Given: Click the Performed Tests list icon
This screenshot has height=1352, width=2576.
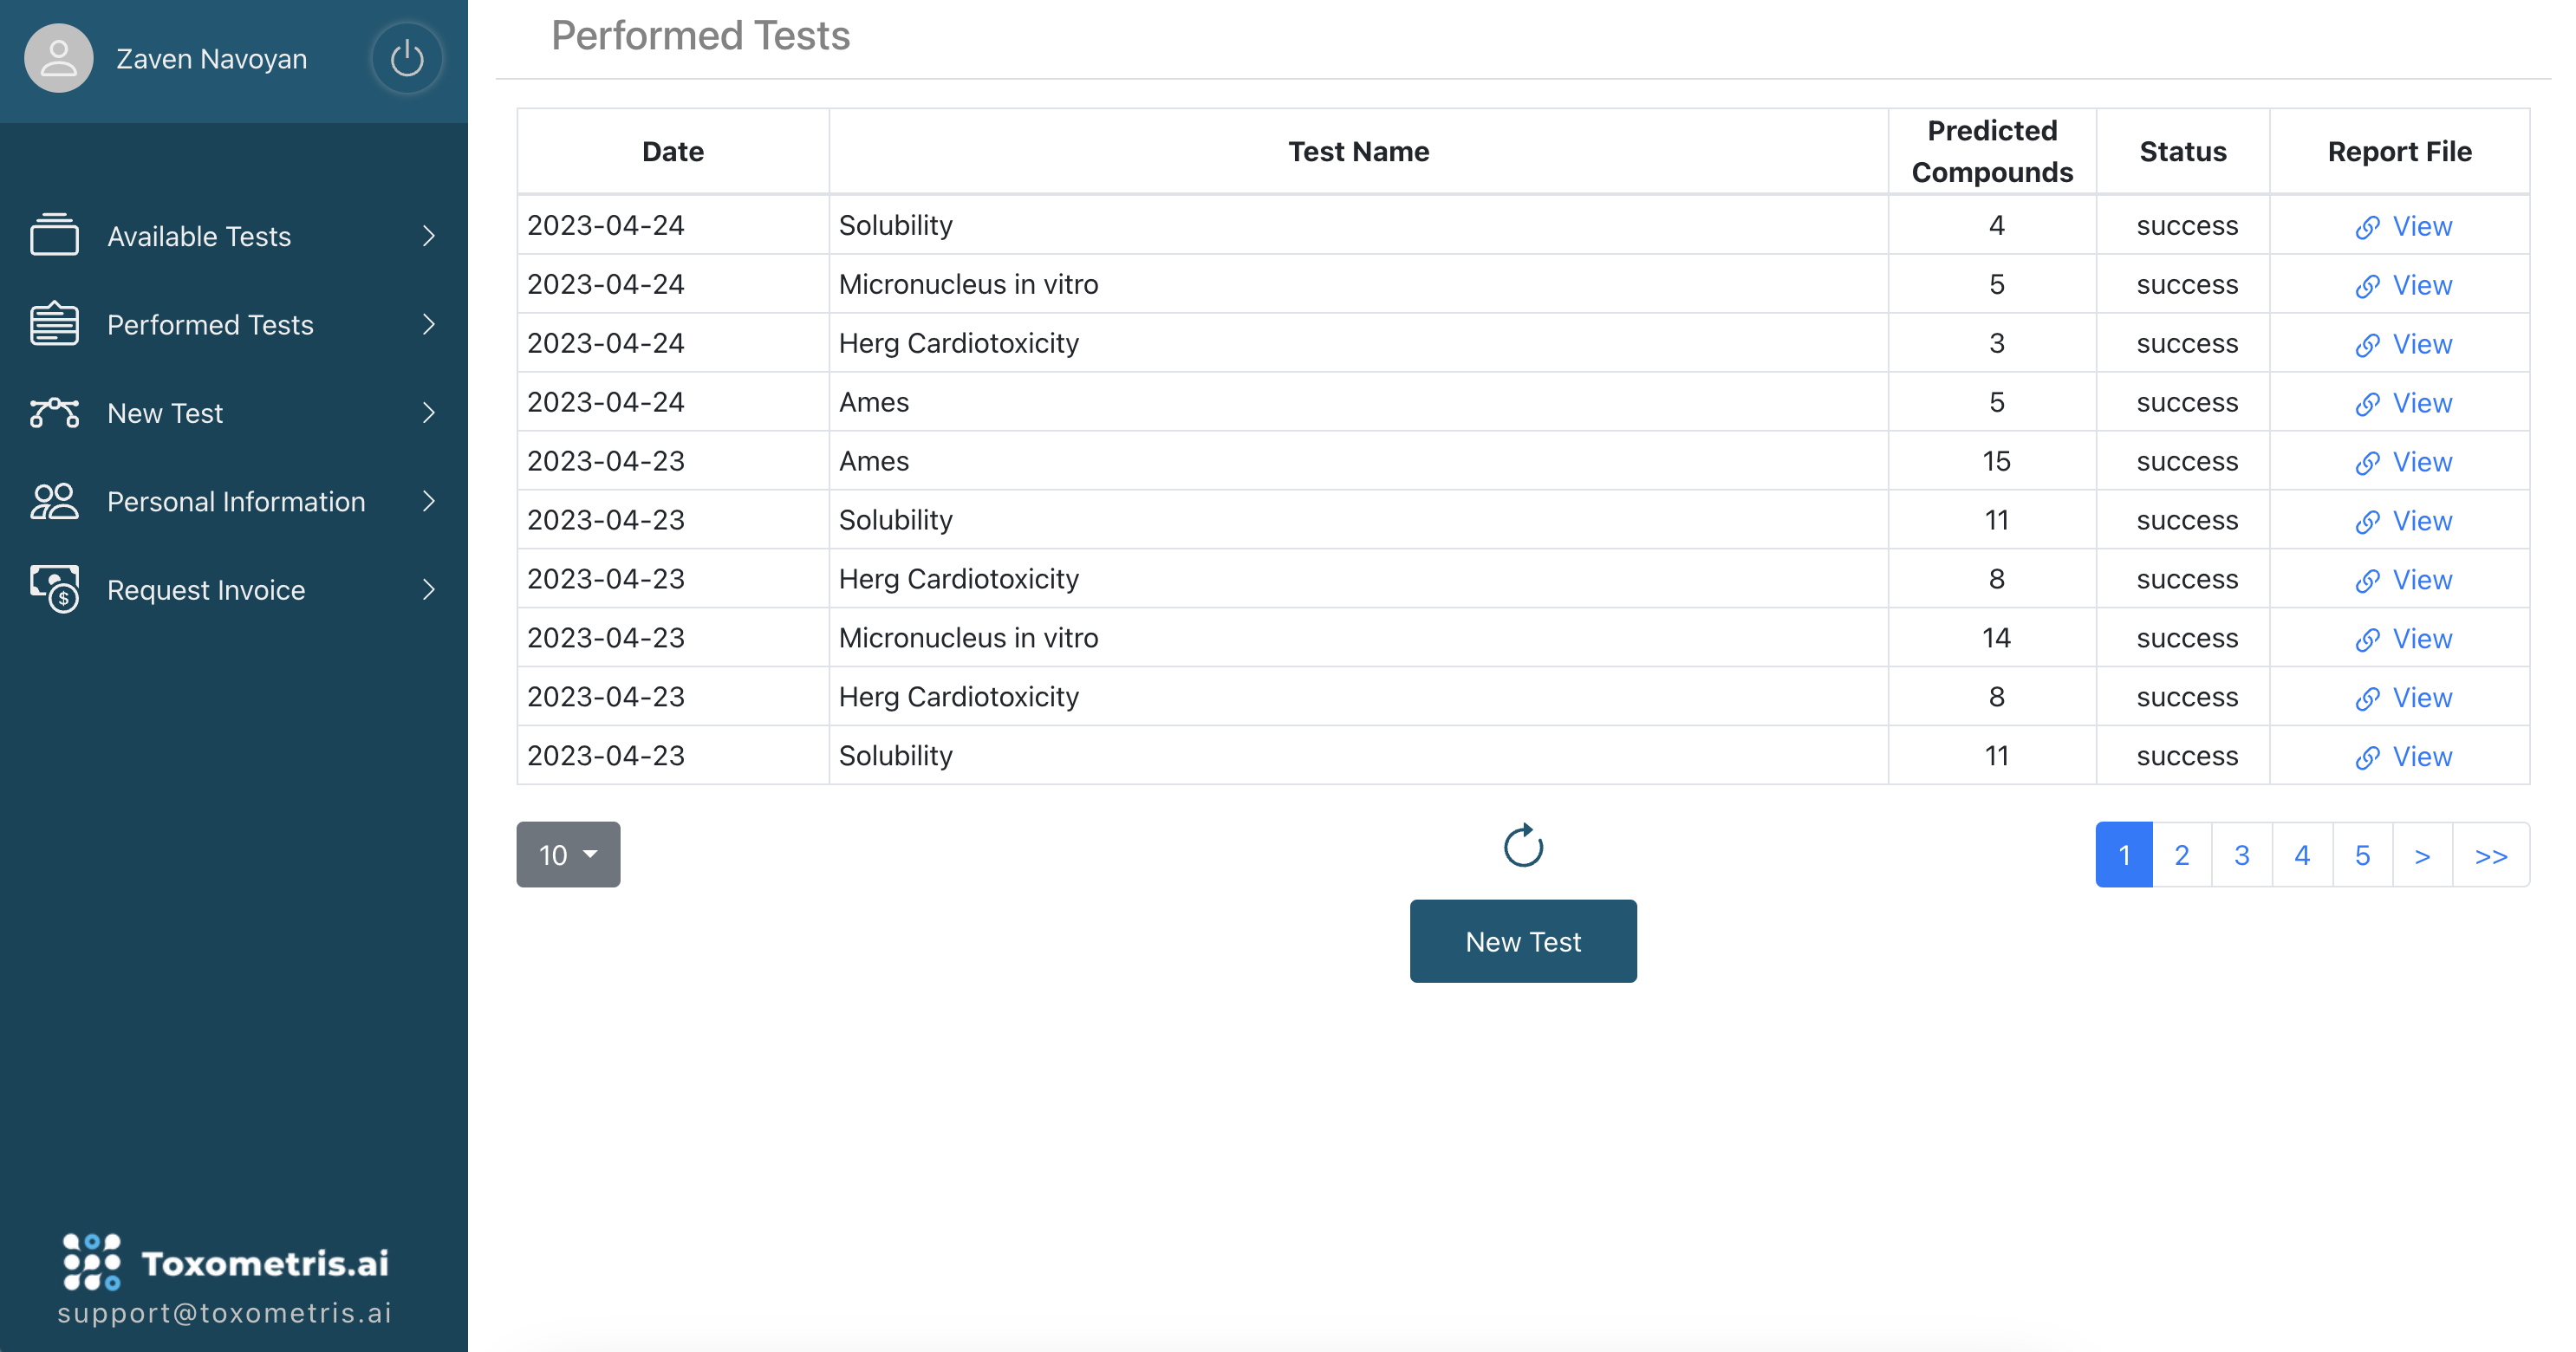Looking at the screenshot, I should (x=54, y=323).
